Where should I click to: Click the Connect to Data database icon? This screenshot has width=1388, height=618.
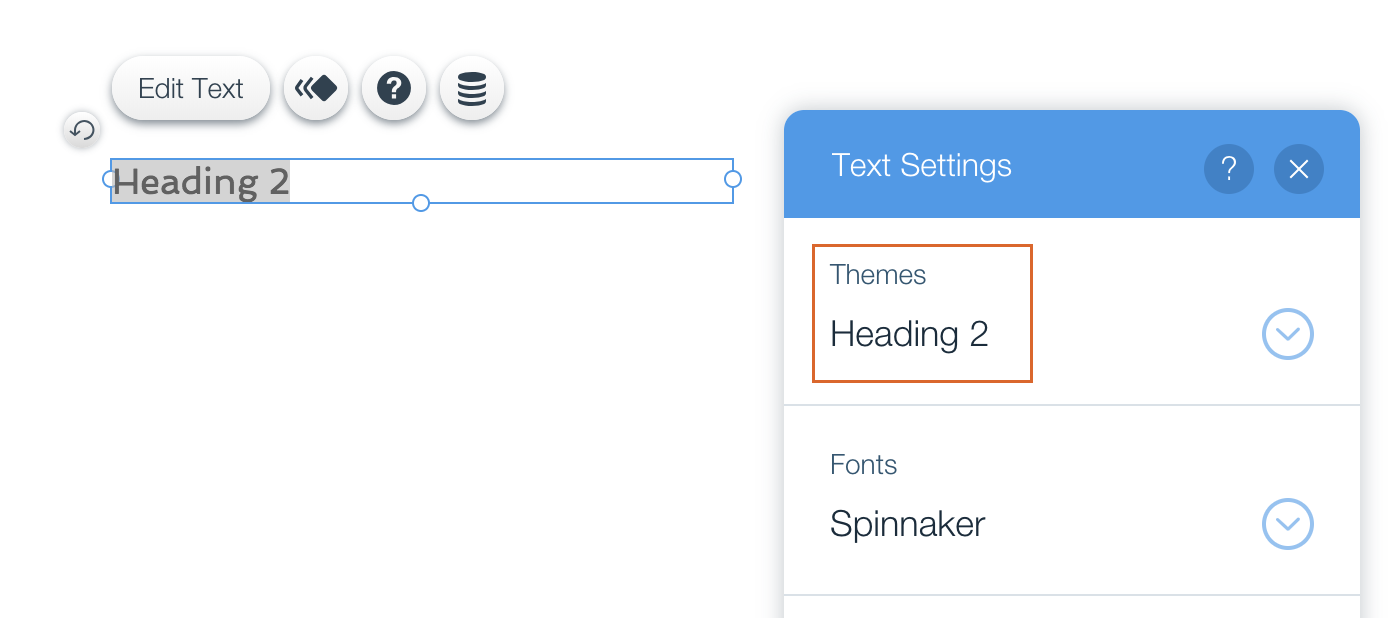[x=472, y=89]
